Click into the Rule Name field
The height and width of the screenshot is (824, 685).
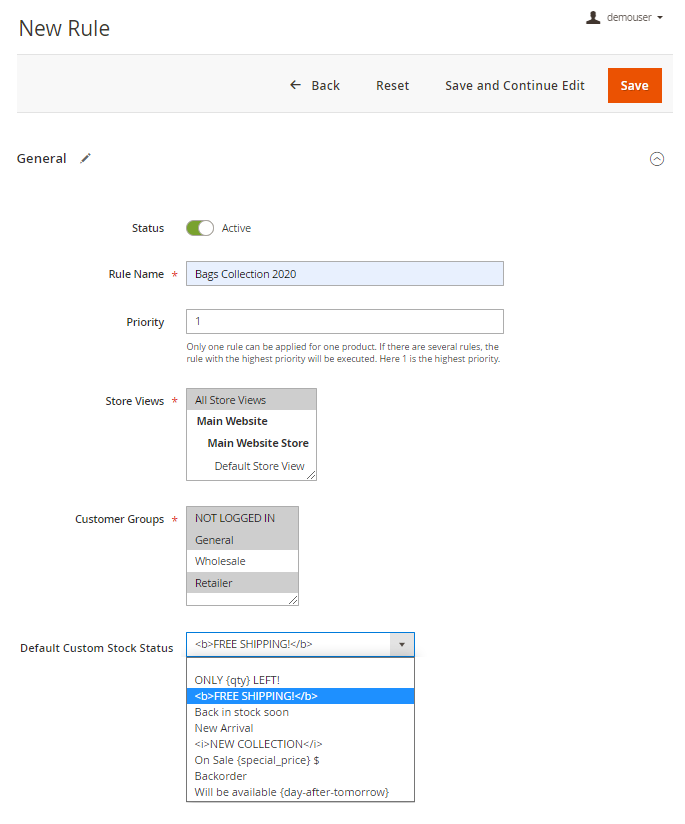344,274
